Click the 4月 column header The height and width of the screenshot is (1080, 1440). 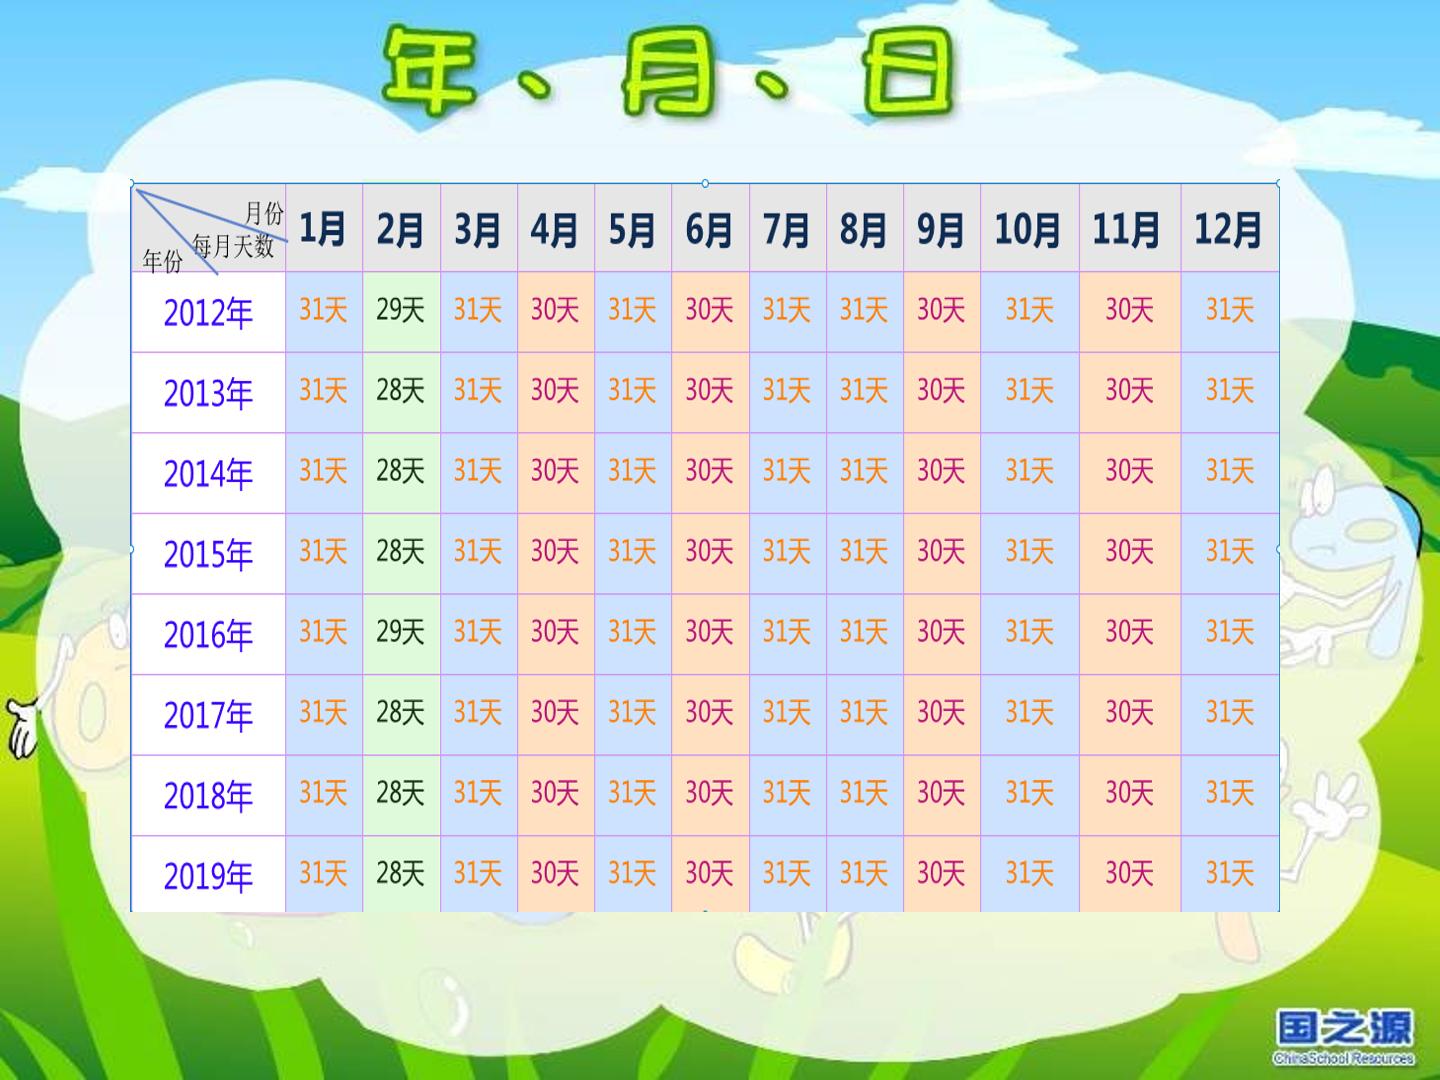(555, 229)
